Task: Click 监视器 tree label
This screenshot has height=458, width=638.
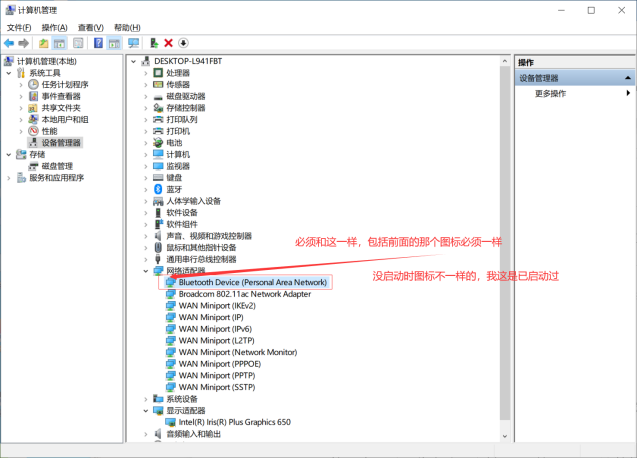Action: point(178,166)
